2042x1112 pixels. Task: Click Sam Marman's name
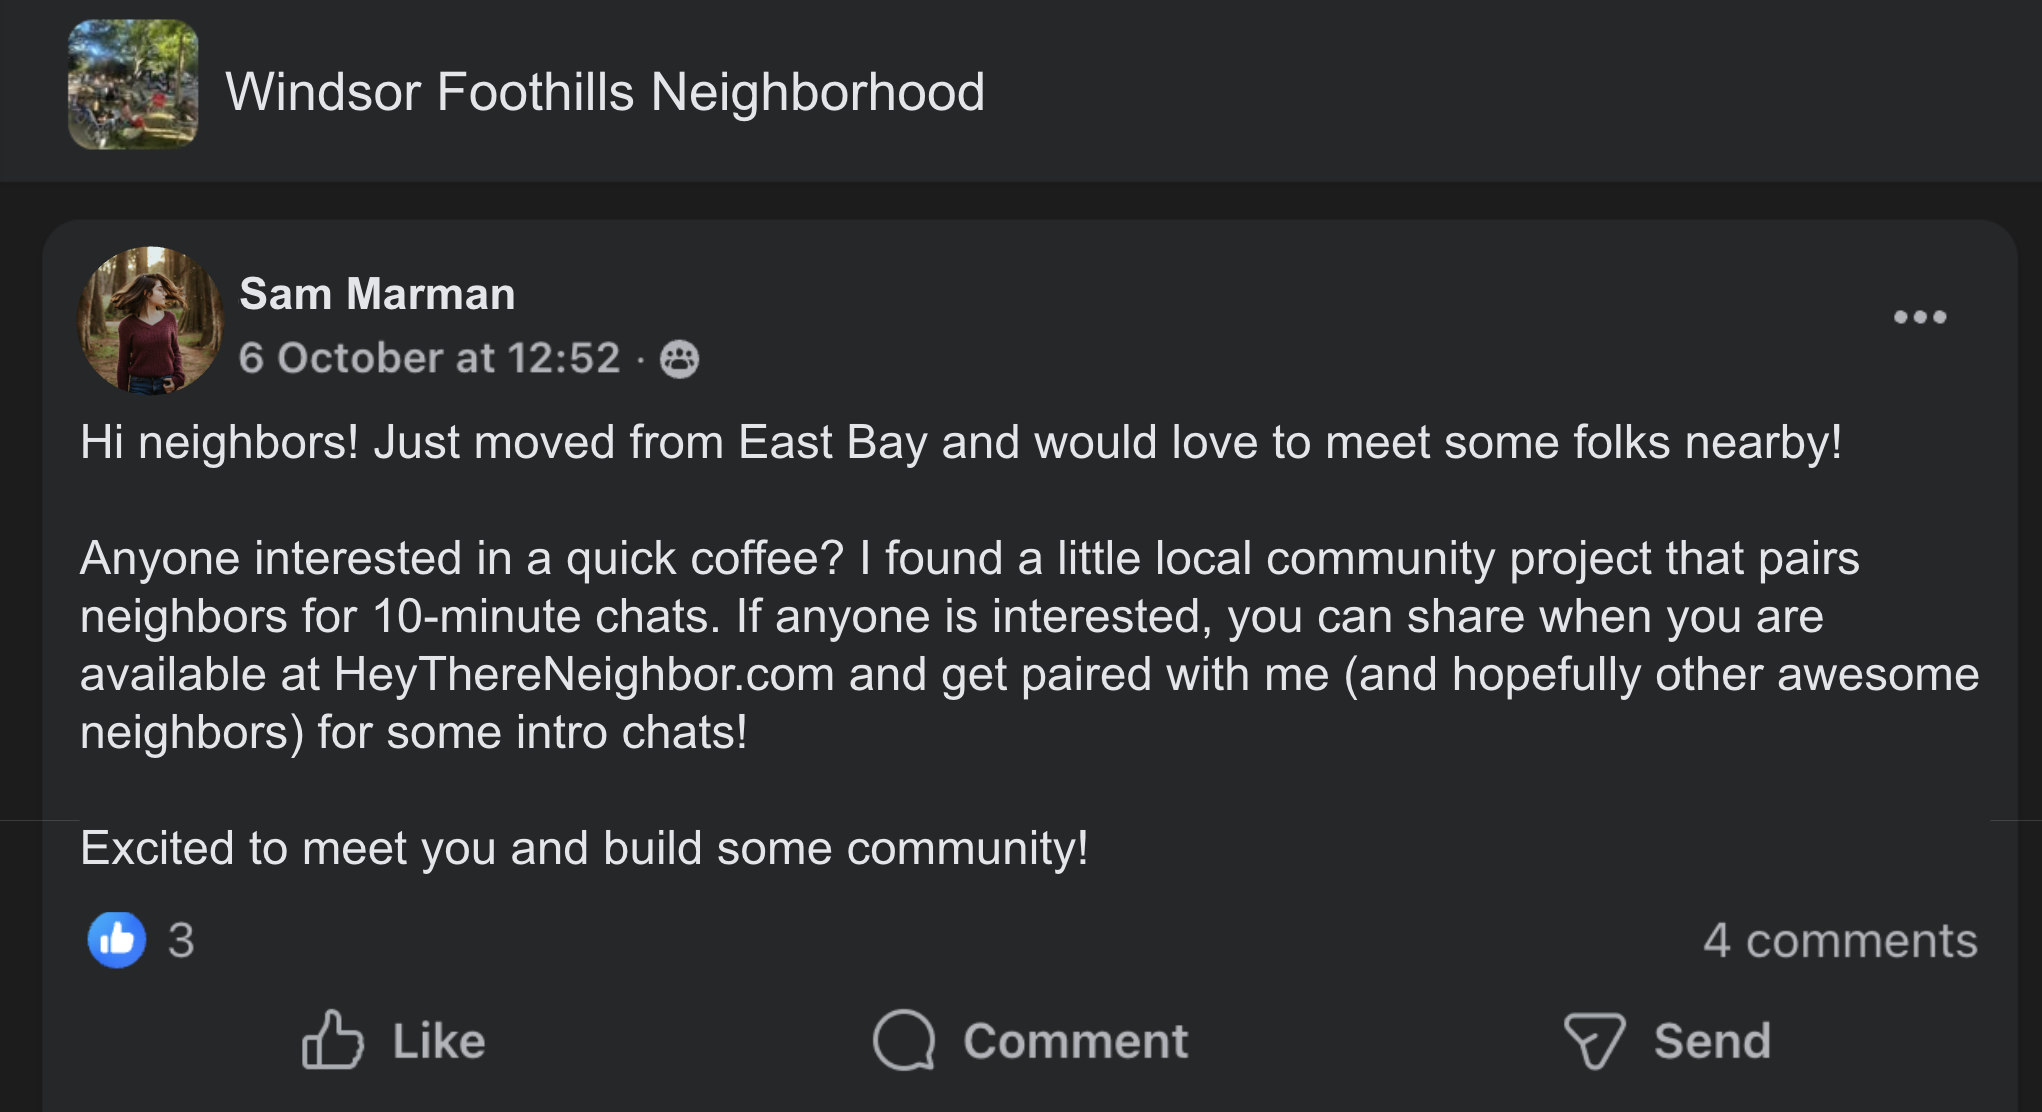[376, 293]
